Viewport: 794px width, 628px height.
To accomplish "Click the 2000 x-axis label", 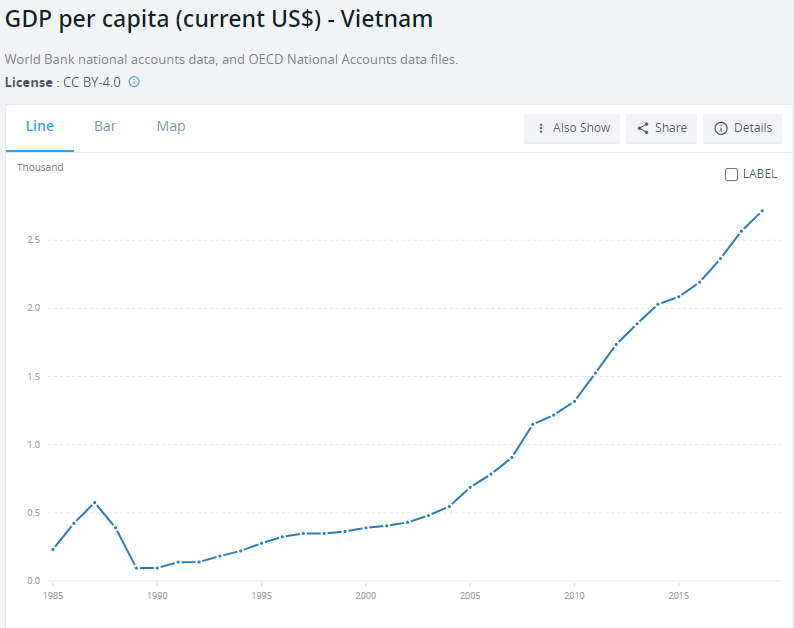I will pyautogui.click(x=365, y=595).
